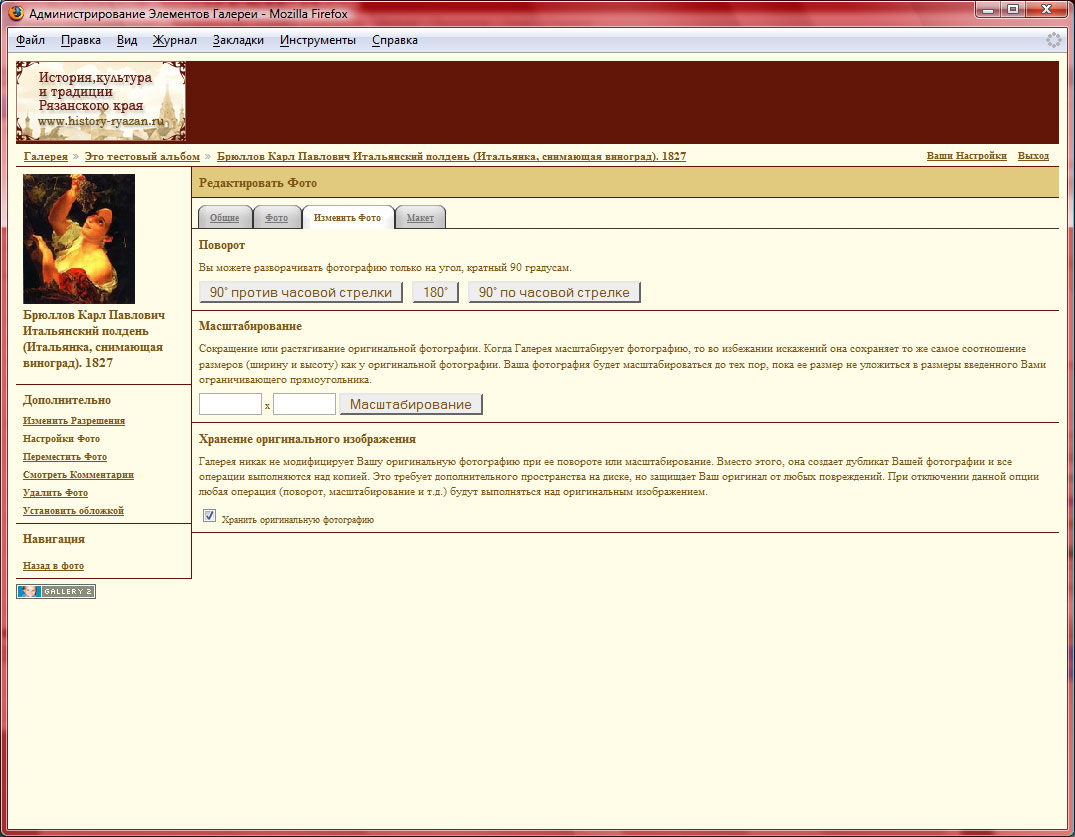Open the Галерея breadcrumb link
Image resolution: width=1075 pixels, height=837 pixels.
(46, 156)
